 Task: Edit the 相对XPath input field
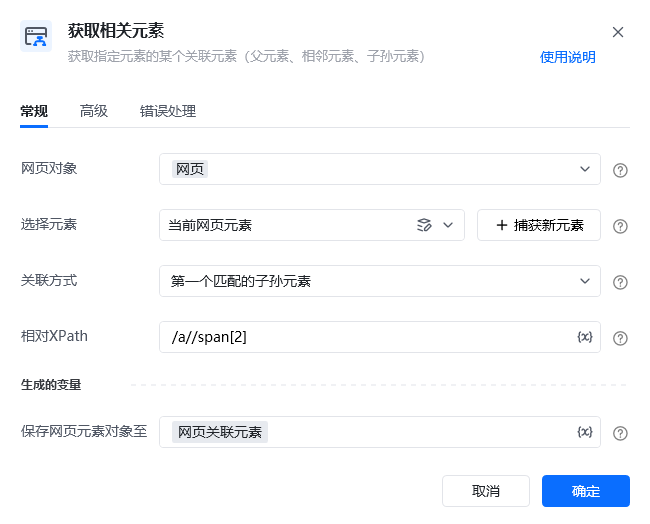tap(380, 337)
